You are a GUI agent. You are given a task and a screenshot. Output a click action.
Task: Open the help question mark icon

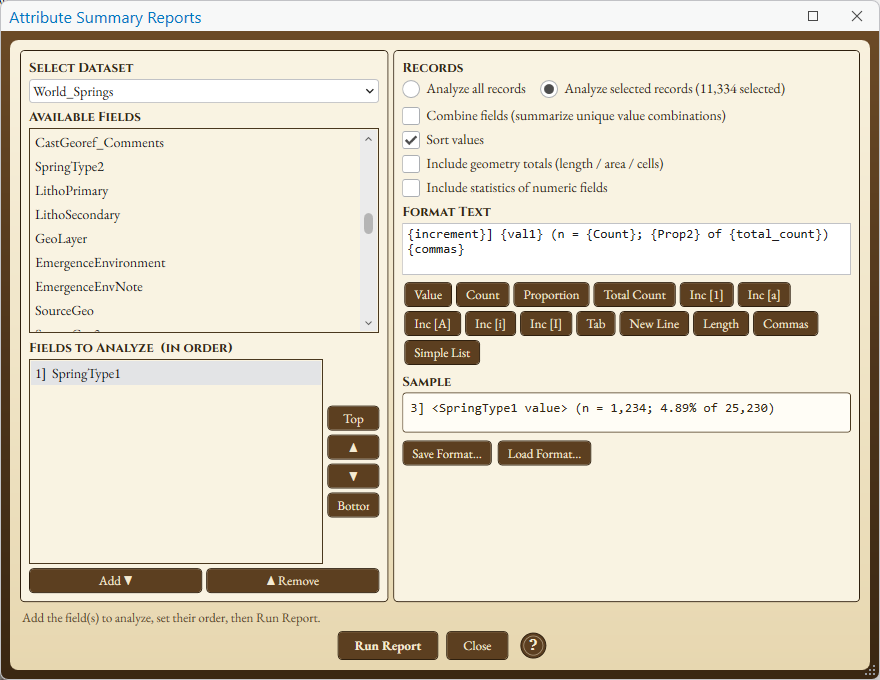pos(533,645)
